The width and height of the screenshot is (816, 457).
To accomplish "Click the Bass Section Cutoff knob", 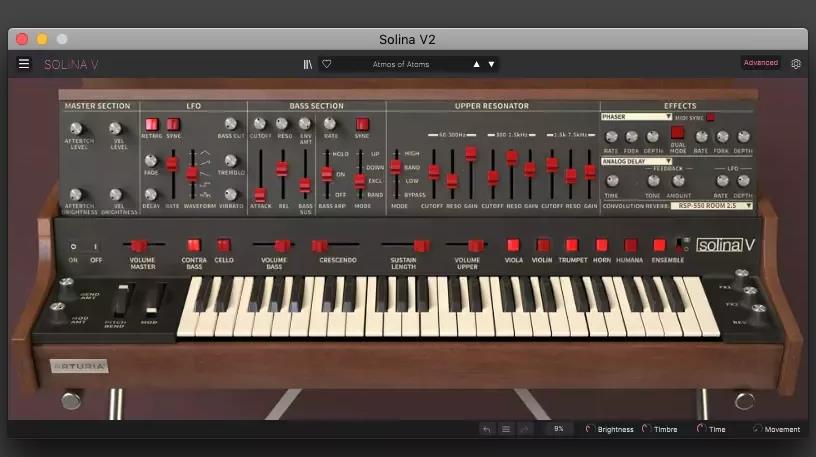I will [259, 124].
